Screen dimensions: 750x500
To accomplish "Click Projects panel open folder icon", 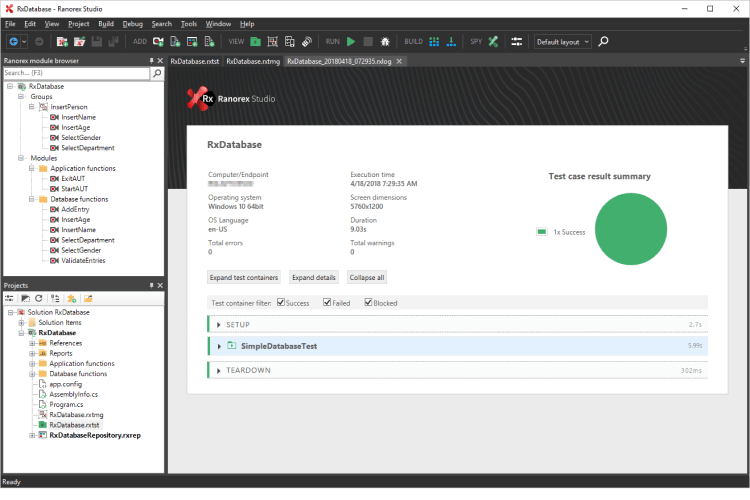I will pyautogui.click(x=88, y=298).
